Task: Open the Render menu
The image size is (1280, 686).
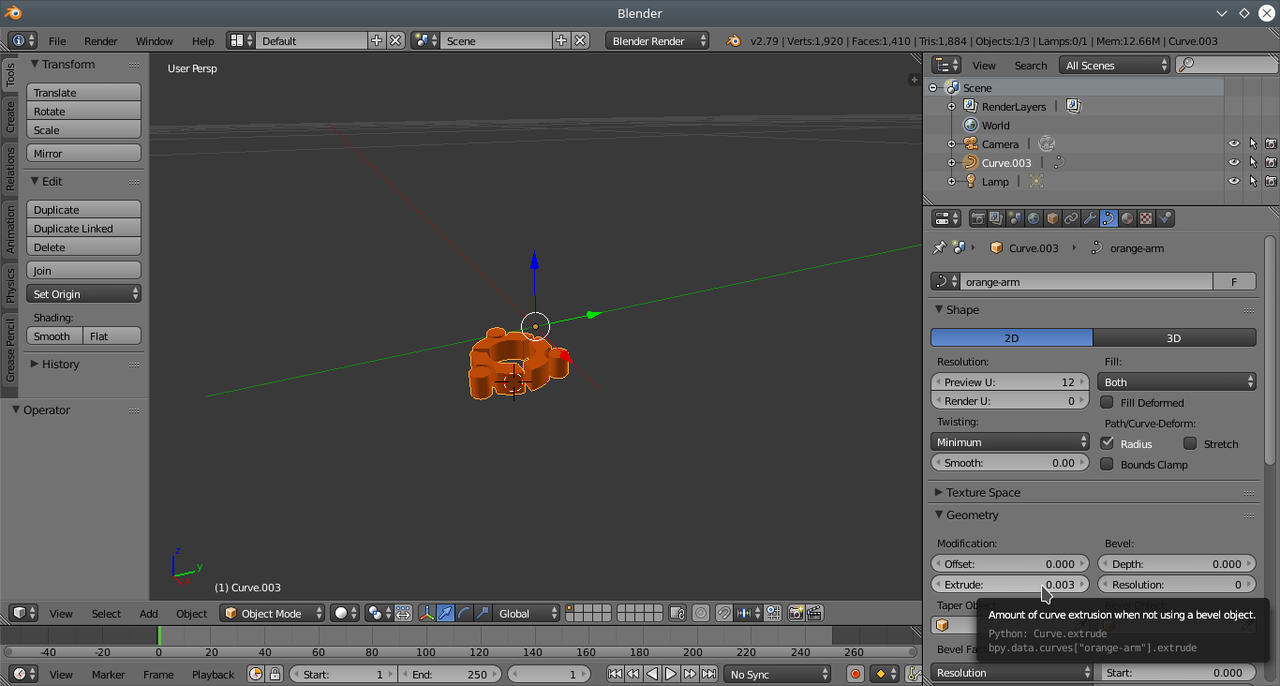Action: click(x=101, y=41)
